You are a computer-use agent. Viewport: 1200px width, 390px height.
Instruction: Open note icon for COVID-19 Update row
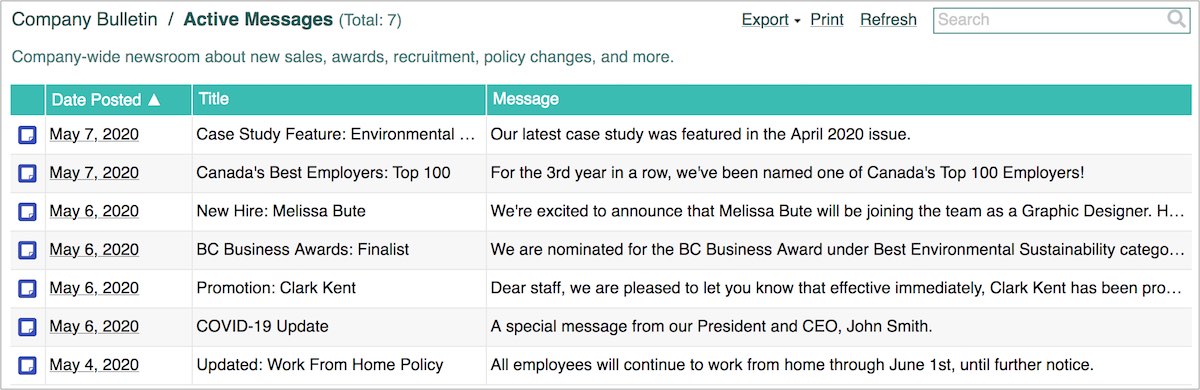28,327
